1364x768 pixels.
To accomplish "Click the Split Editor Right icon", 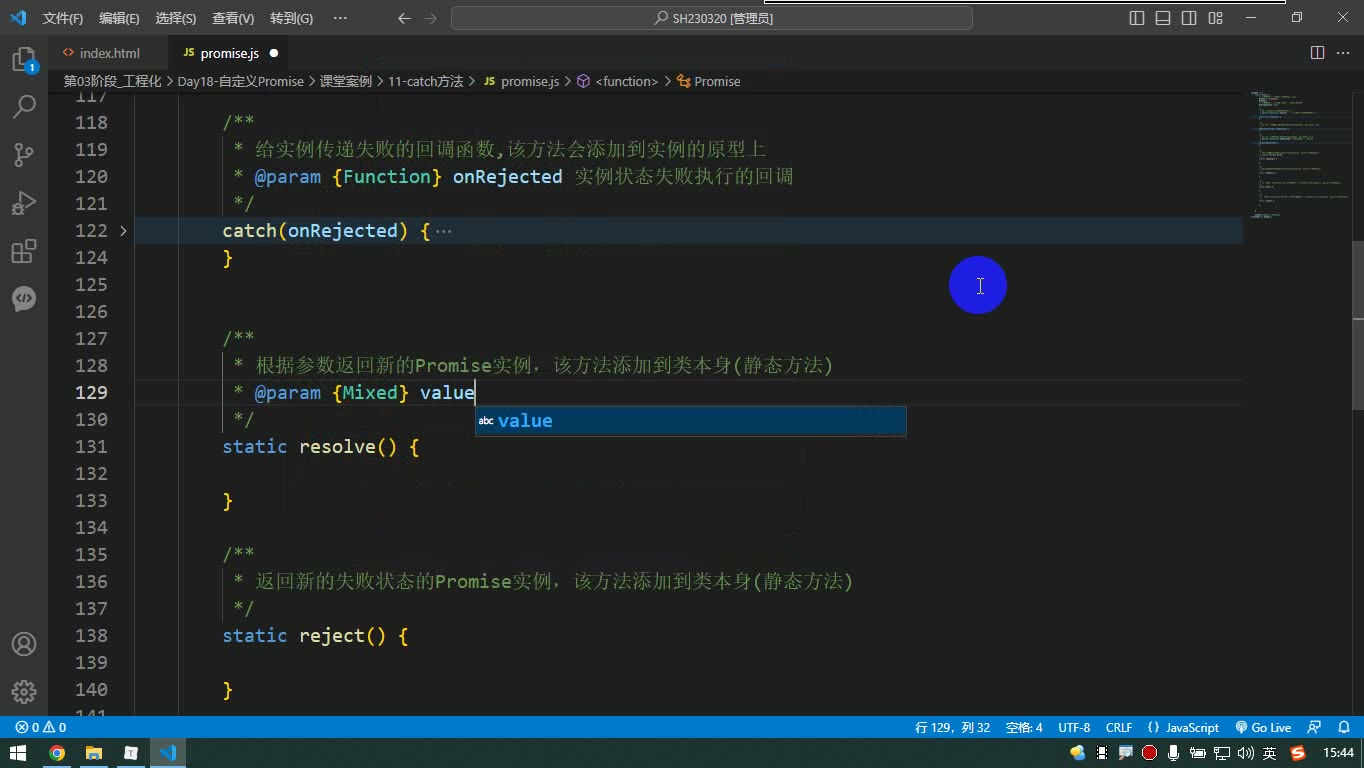I will 1317,53.
